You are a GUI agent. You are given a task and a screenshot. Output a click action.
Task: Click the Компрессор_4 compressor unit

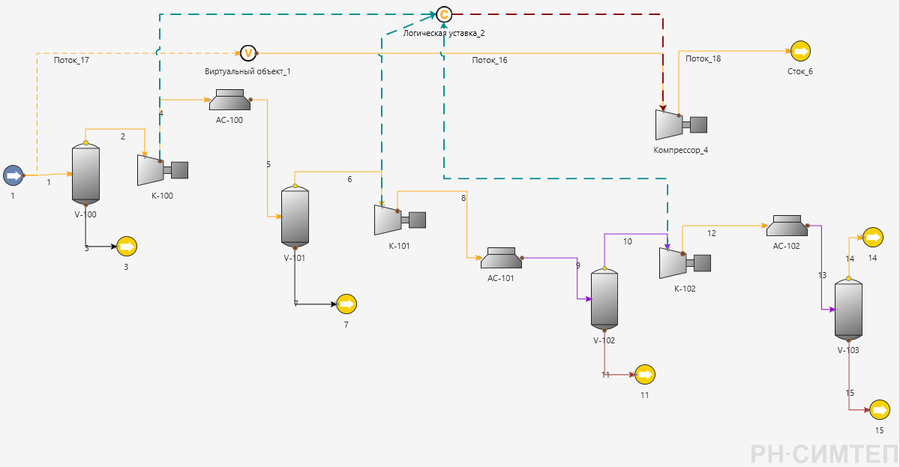tap(681, 124)
